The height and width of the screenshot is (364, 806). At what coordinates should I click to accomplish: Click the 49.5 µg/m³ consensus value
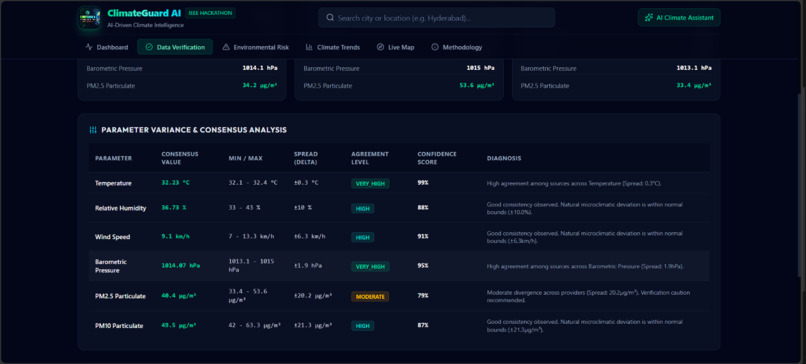point(179,325)
